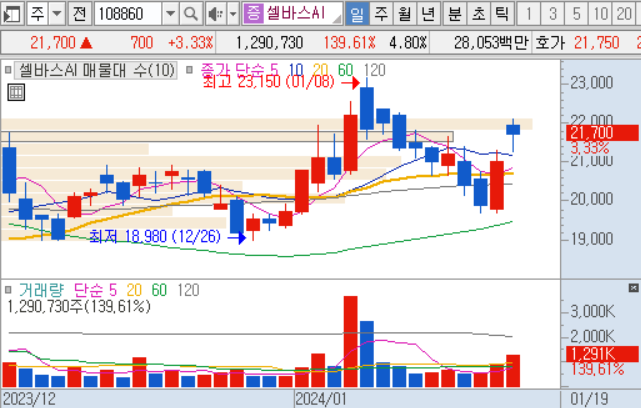641x408 pixels.
Task: Click the 4.80% value
Action: point(408,43)
